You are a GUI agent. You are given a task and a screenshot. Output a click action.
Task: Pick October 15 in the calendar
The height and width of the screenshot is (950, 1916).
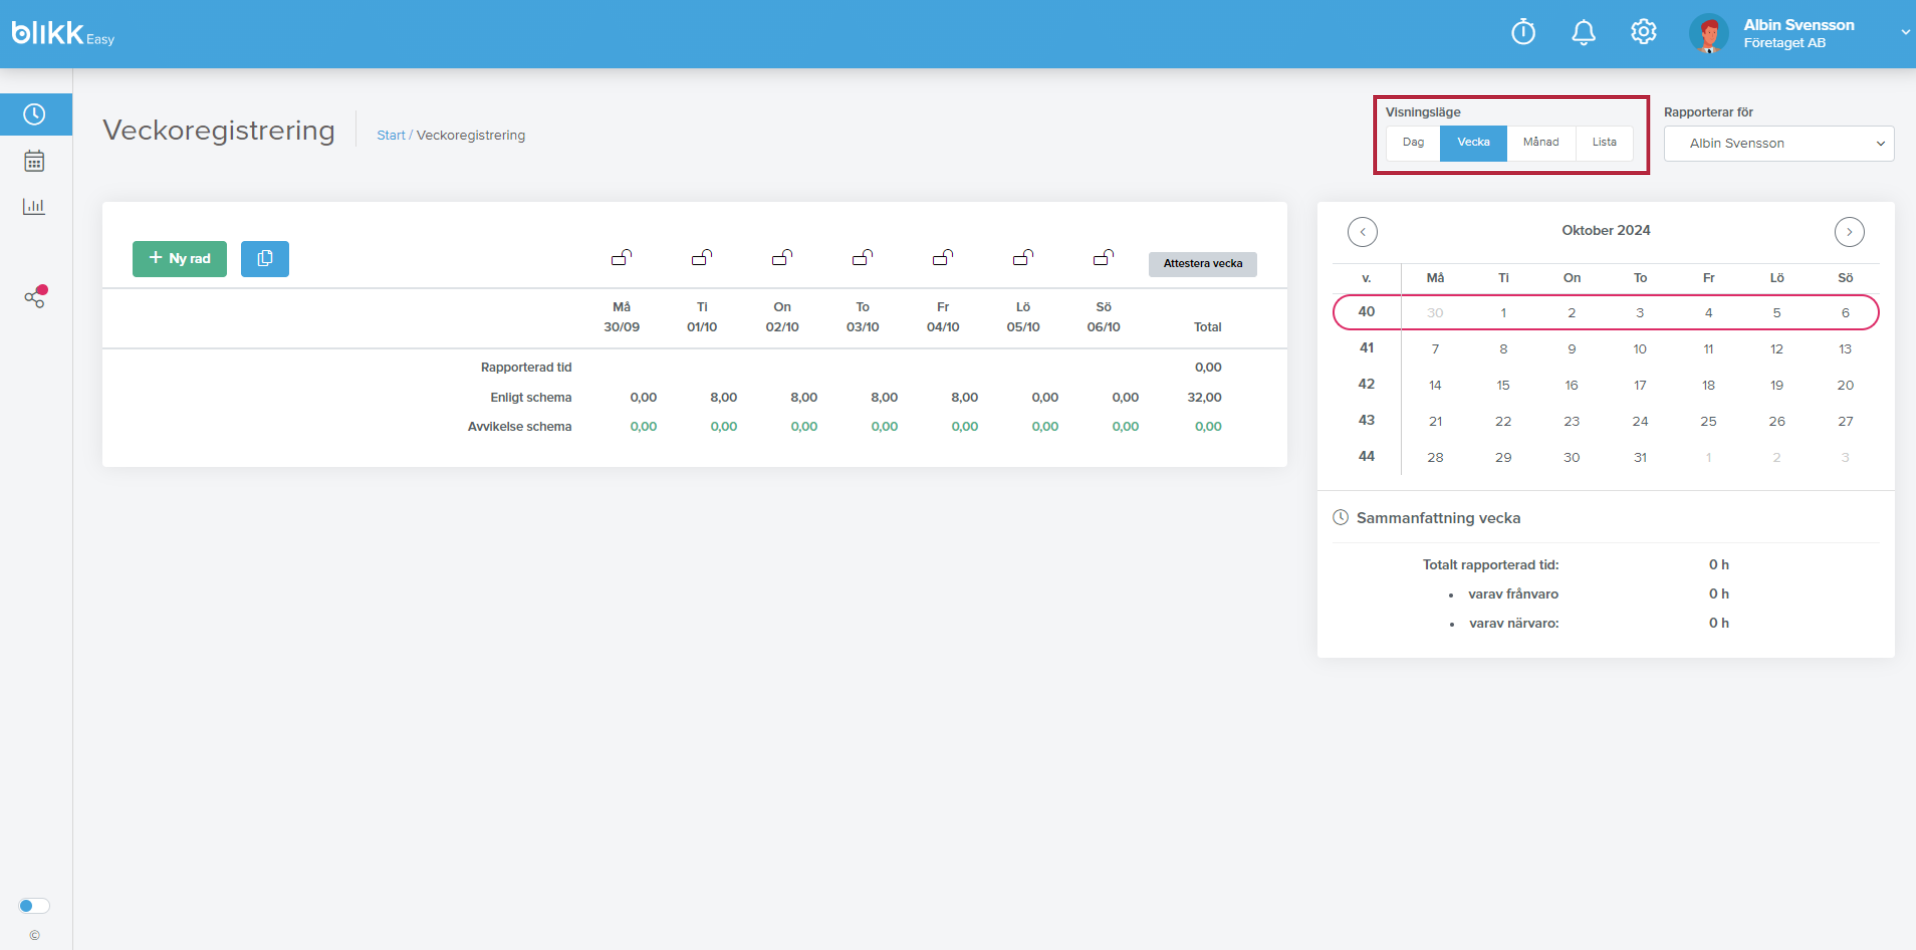click(x=1503, y=385)
